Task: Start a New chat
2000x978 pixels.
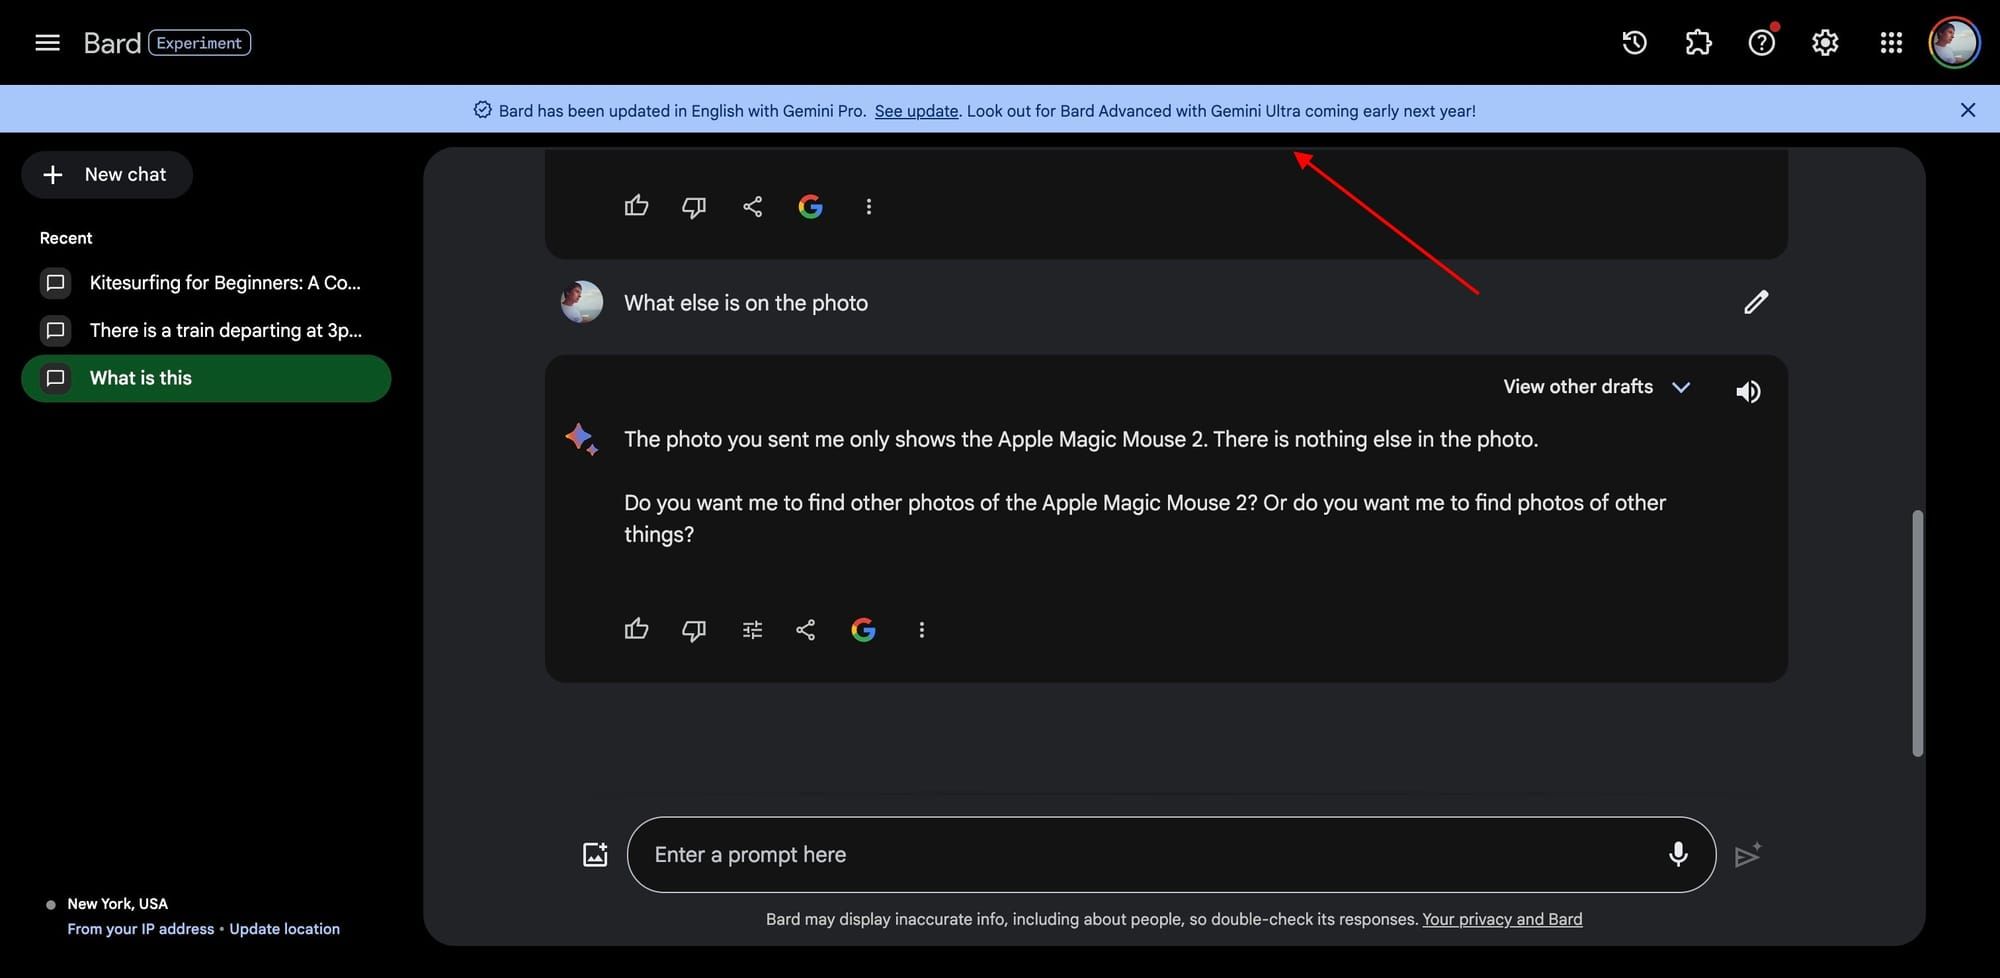Action: (x=106, y=174)
